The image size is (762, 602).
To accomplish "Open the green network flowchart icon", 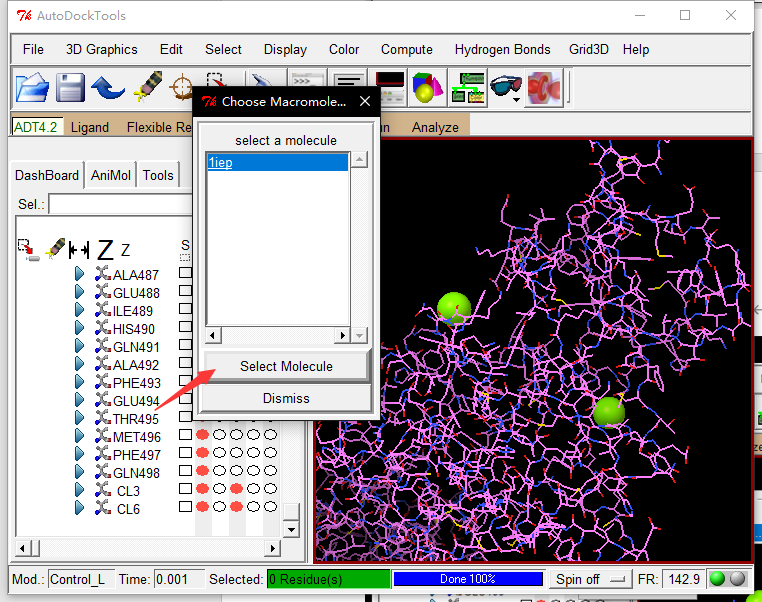I will pos(468,88).
